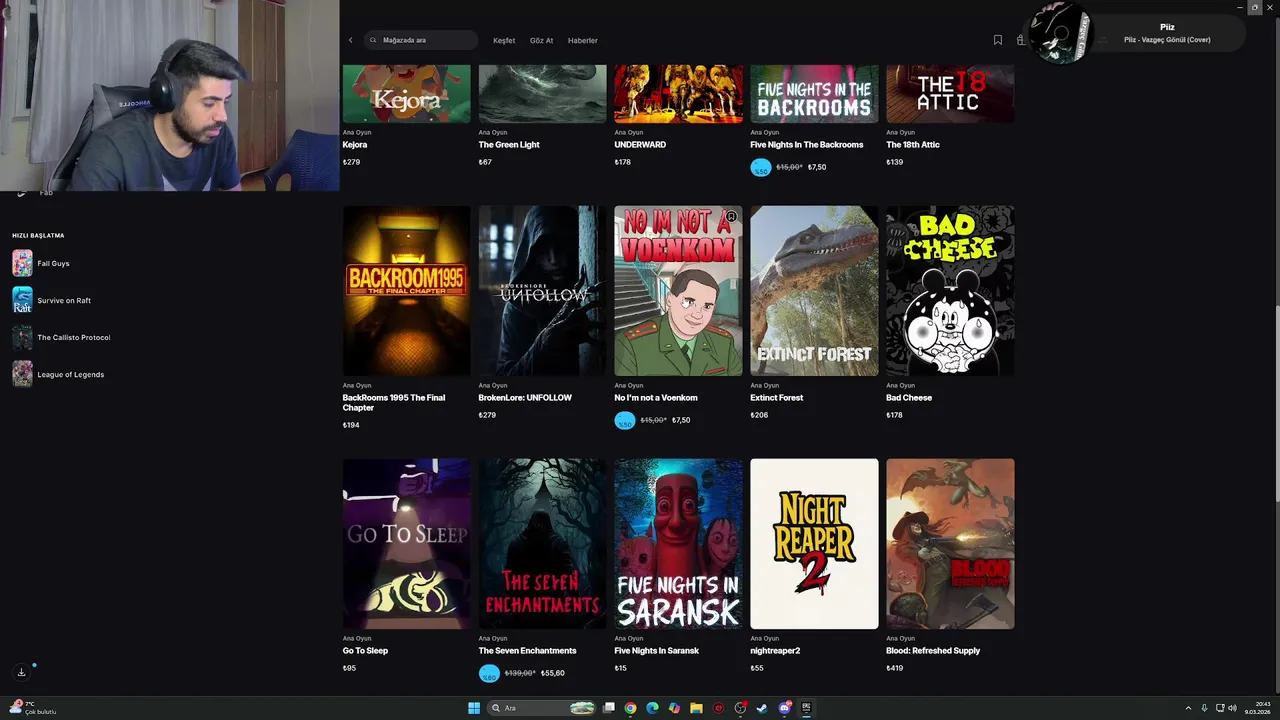Open Kejora cover image
This screenshot has width=1280, height=720.
pyautogui.click(x=406, y=94)
